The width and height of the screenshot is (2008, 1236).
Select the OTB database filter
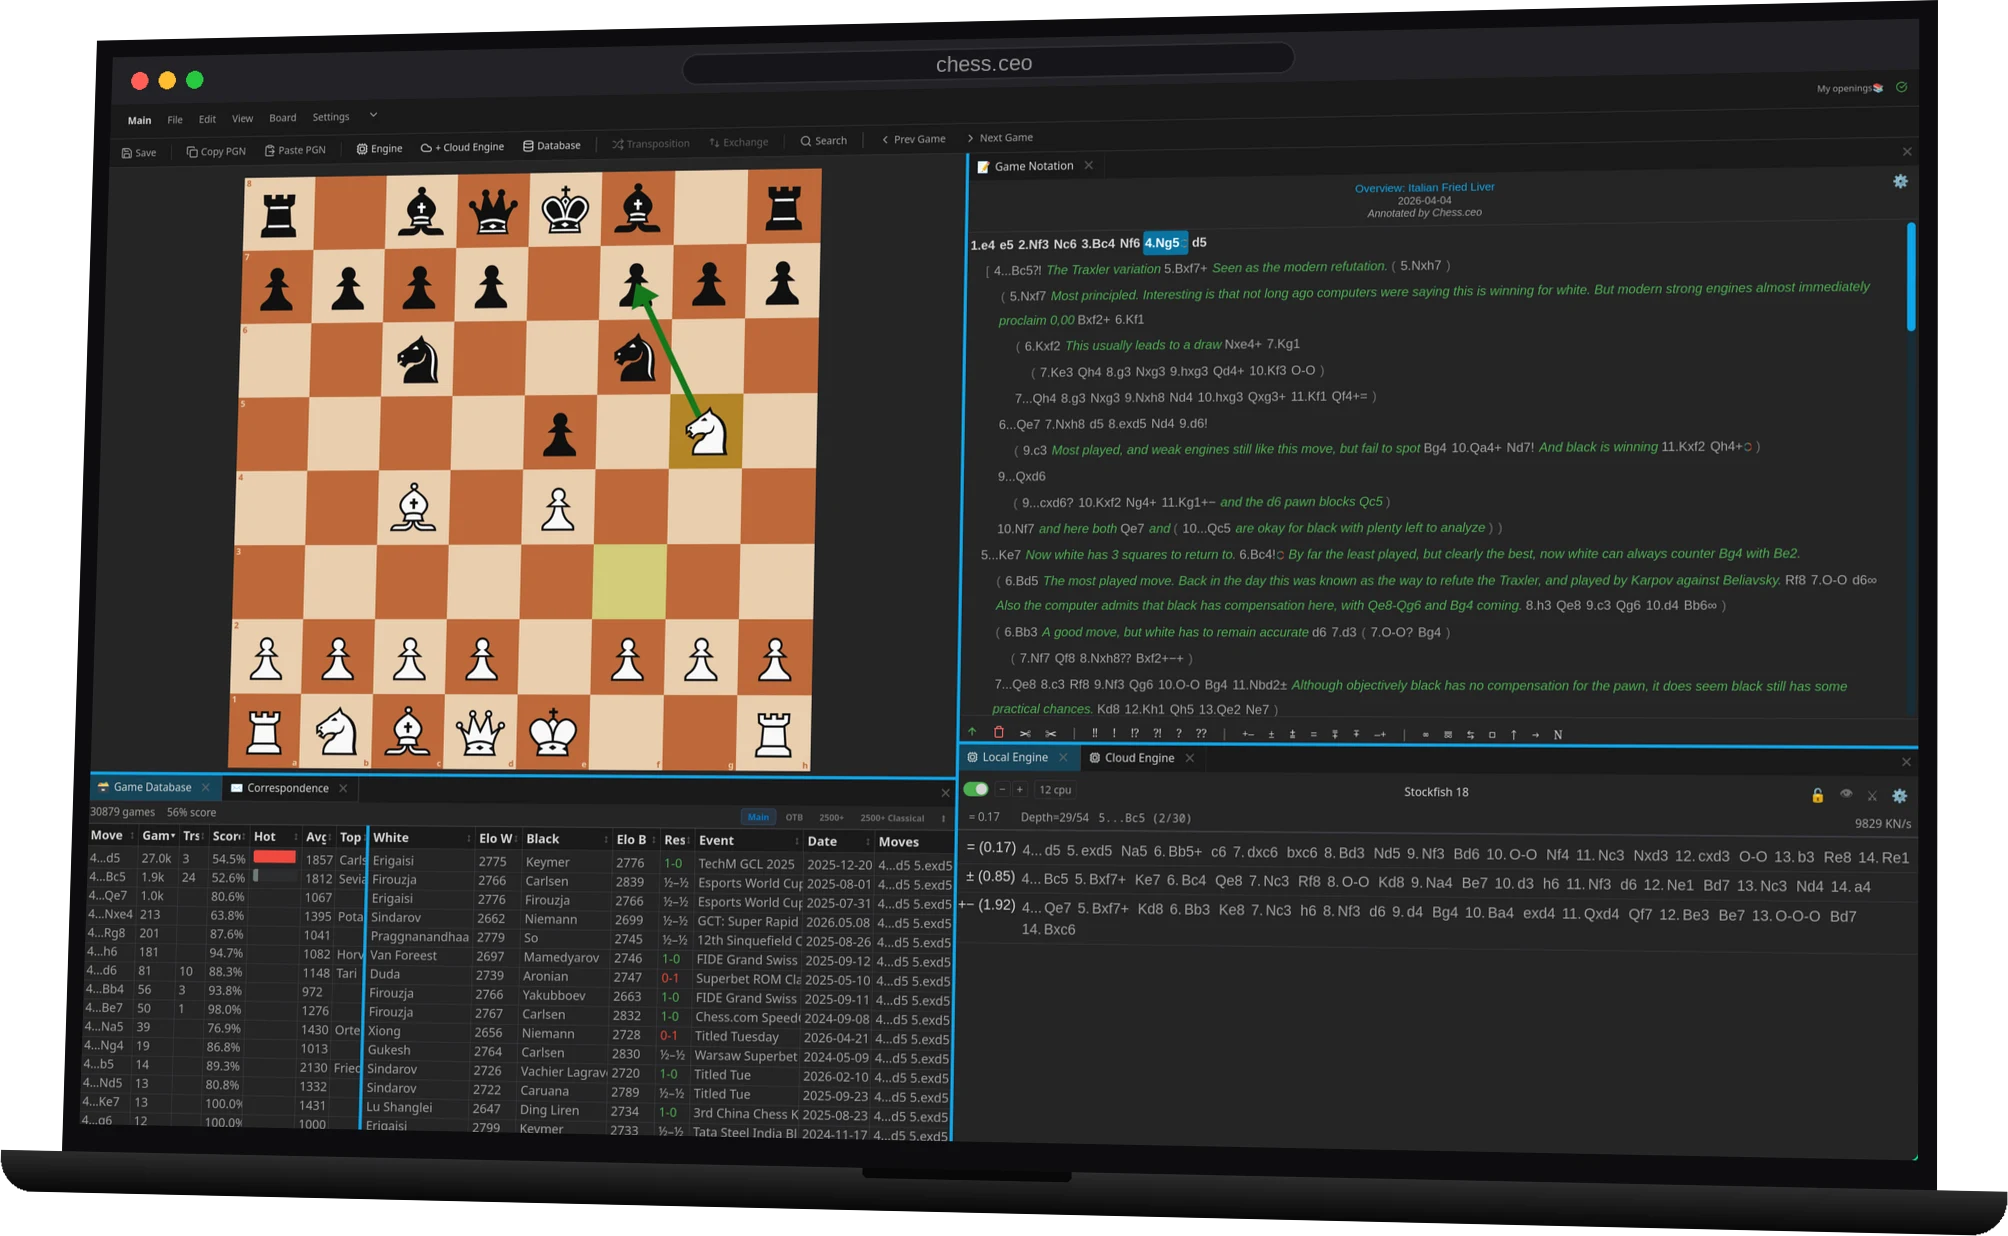(794, 817)
